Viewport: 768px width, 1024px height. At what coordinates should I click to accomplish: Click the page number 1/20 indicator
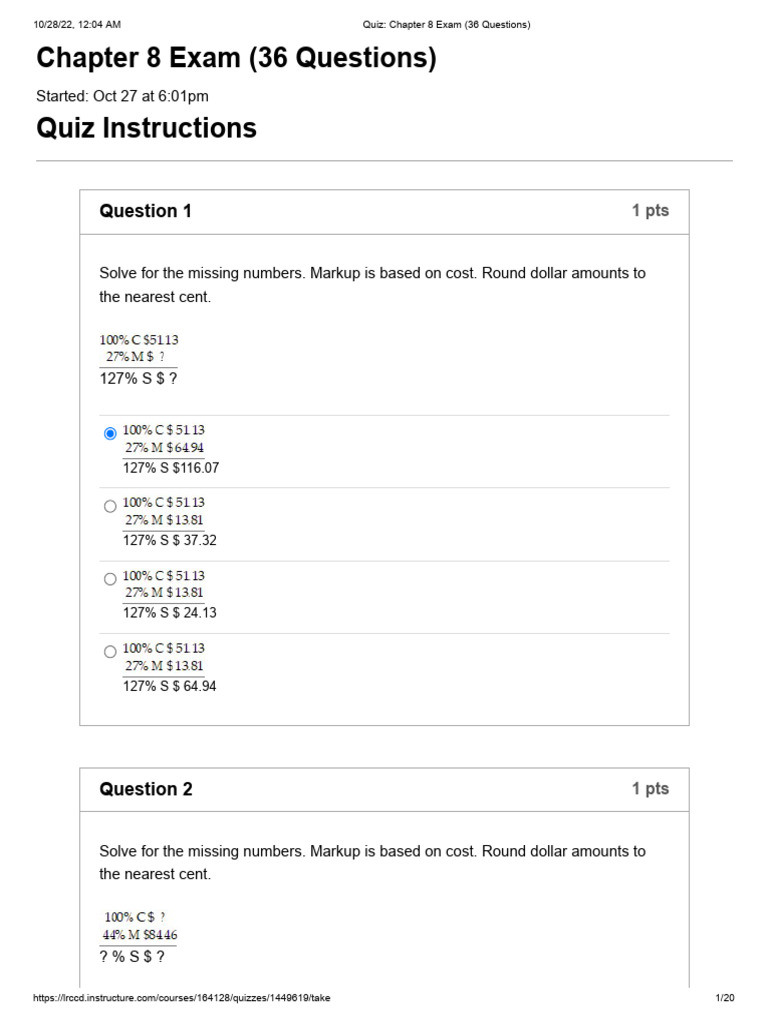point(725,998)
